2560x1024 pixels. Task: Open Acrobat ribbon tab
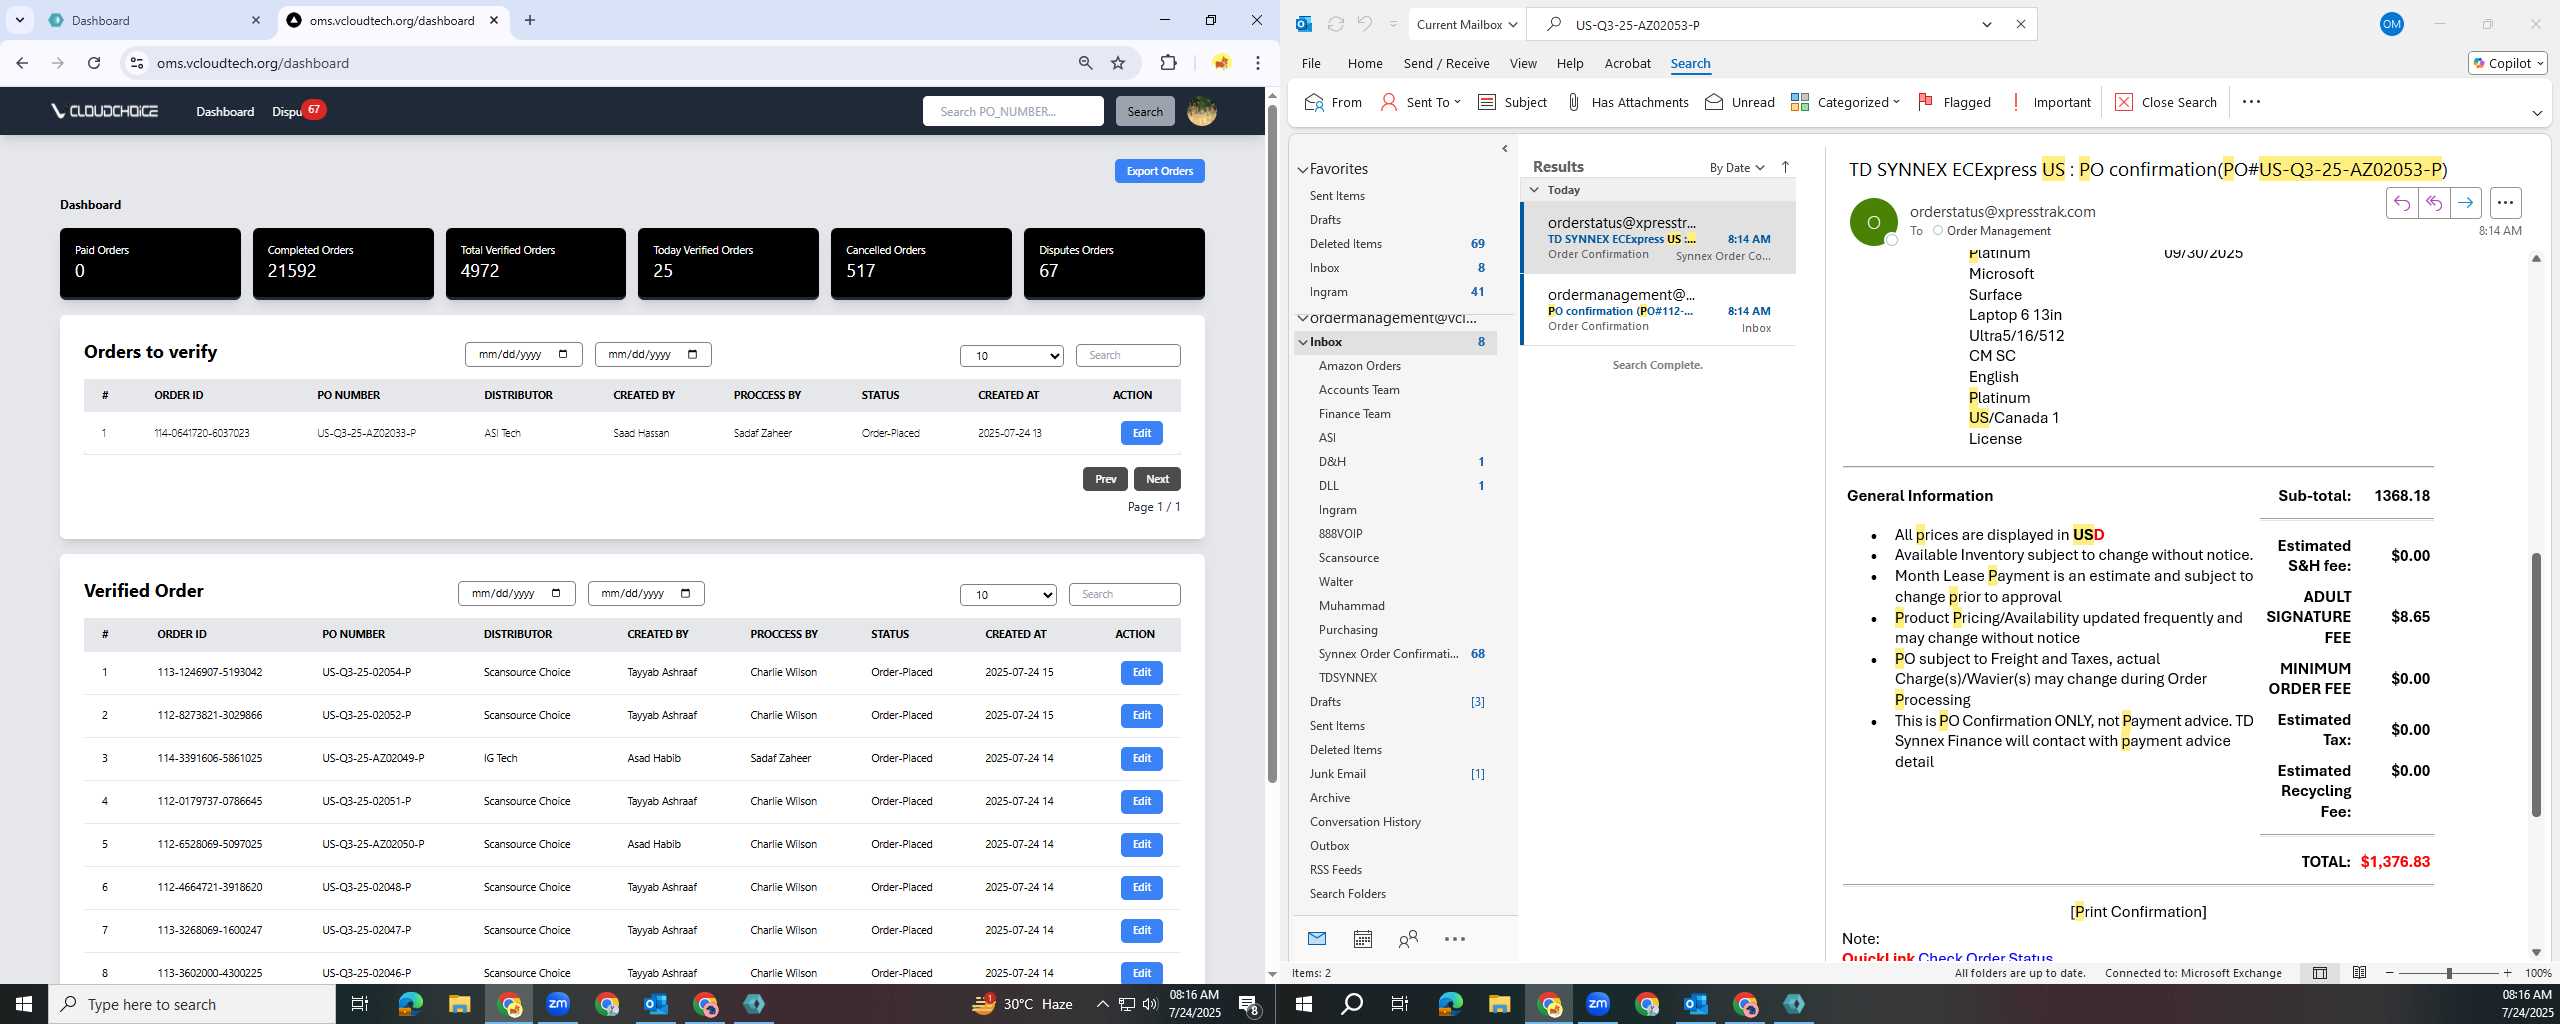click(1627, 63)
